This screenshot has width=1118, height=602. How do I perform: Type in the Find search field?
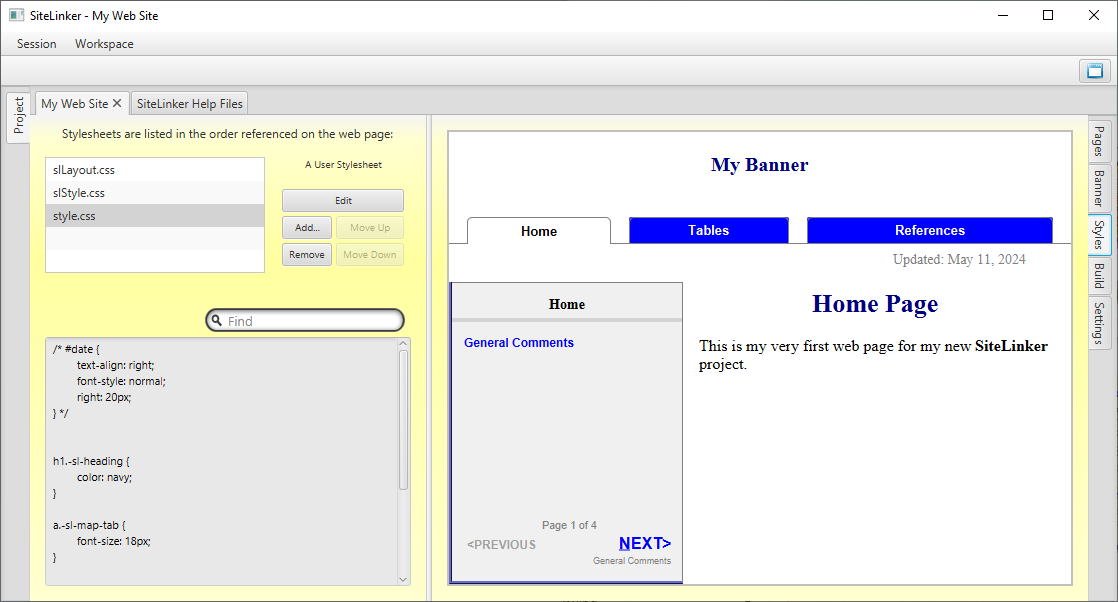click(310, 321)
